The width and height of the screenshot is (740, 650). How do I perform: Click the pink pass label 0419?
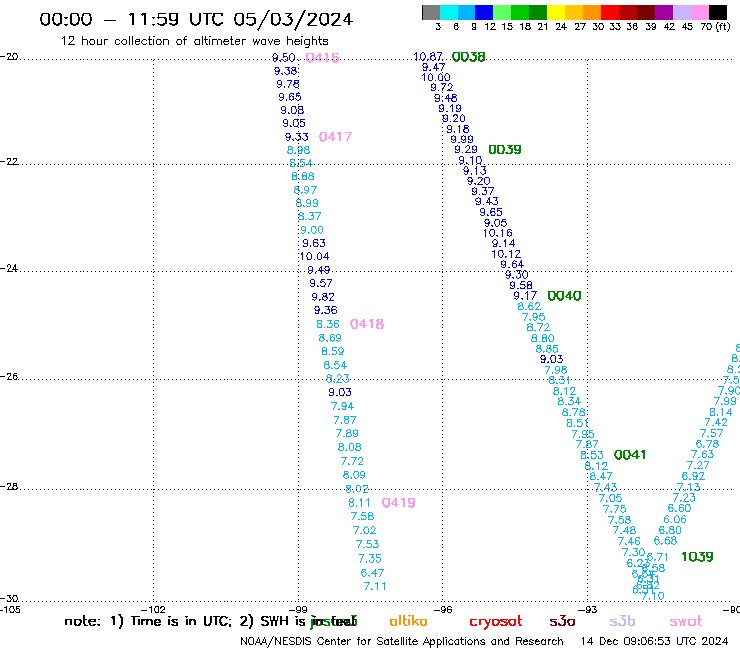399,503
